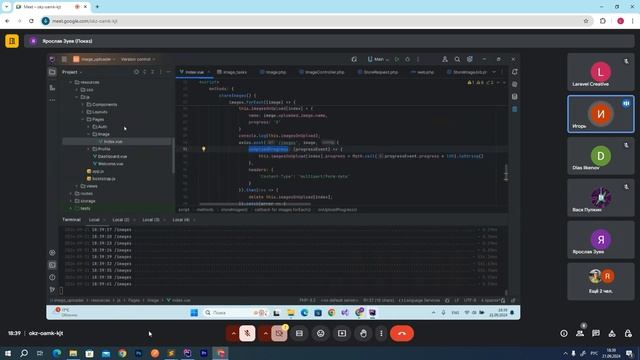Screen dimensions: 640x360
Task: Open tab search dropdown in browser
Action: (7, 7)
